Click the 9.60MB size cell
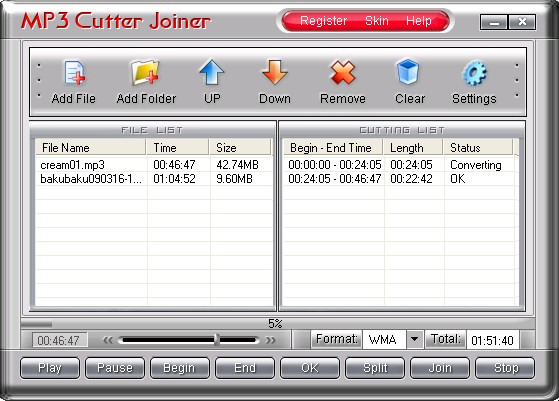The height and width of the screenshot is (401, 559). click(234, 179)
